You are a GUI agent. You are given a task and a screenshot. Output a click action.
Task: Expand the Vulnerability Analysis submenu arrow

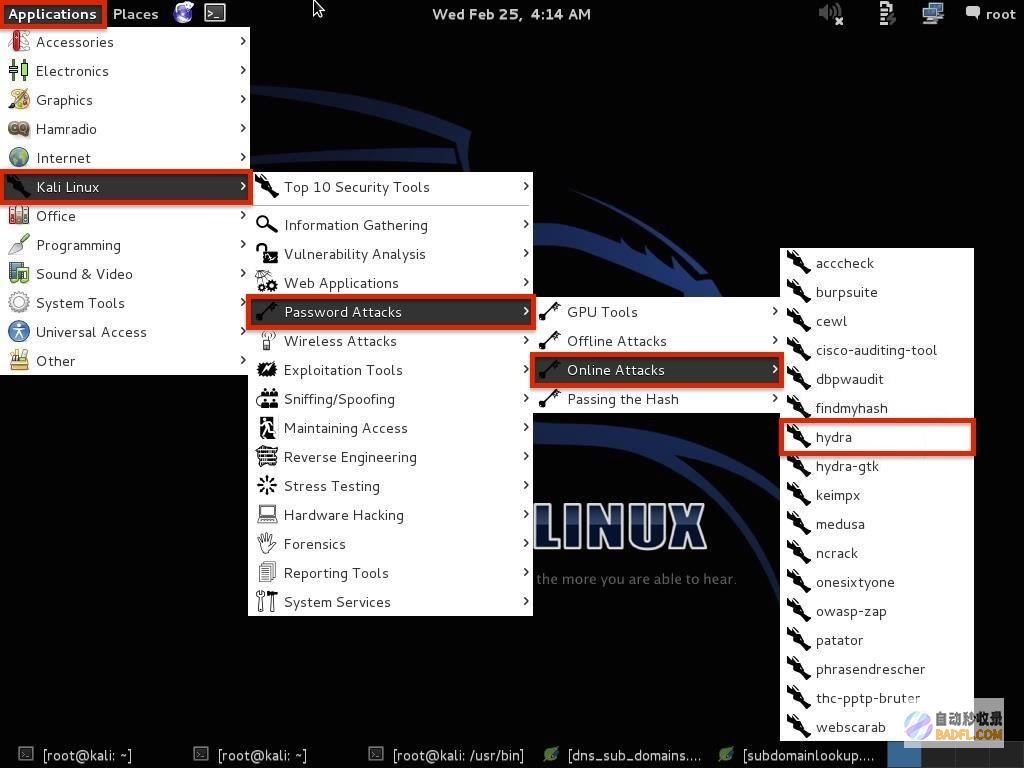click(526, 253)
